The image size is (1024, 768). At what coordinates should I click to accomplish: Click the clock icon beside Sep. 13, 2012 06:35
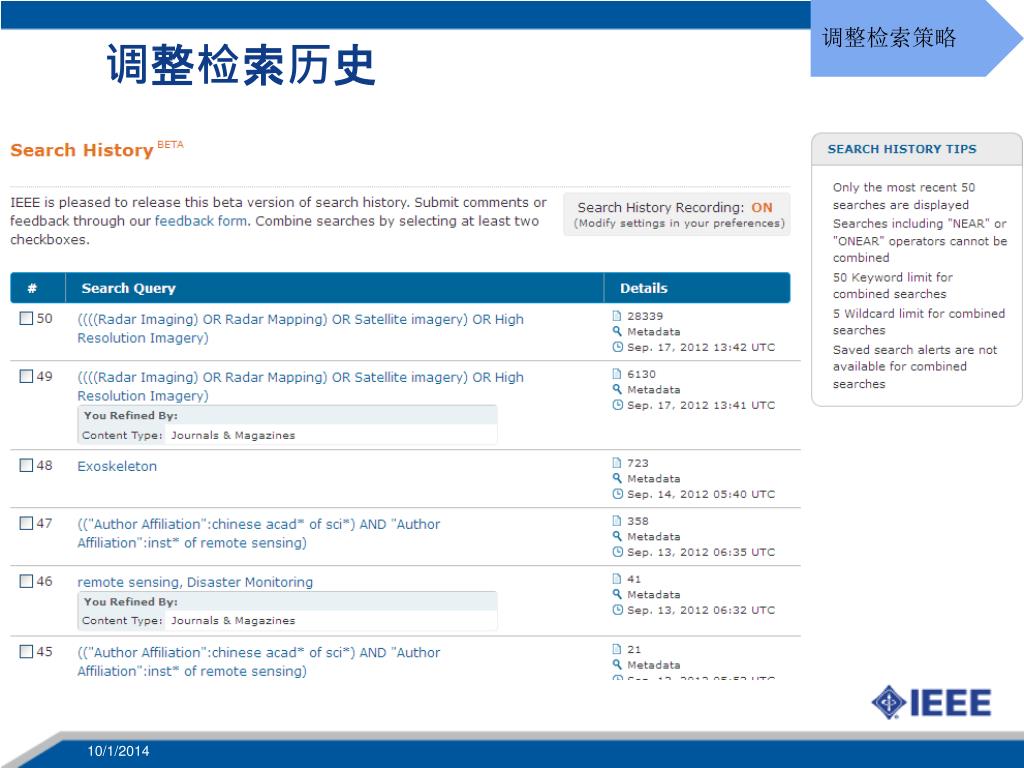click(x=617, y=552)
